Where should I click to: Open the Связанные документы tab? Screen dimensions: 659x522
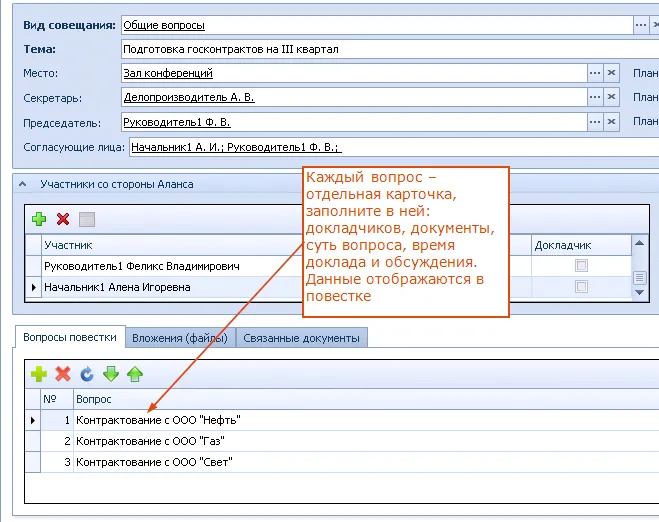302,338
